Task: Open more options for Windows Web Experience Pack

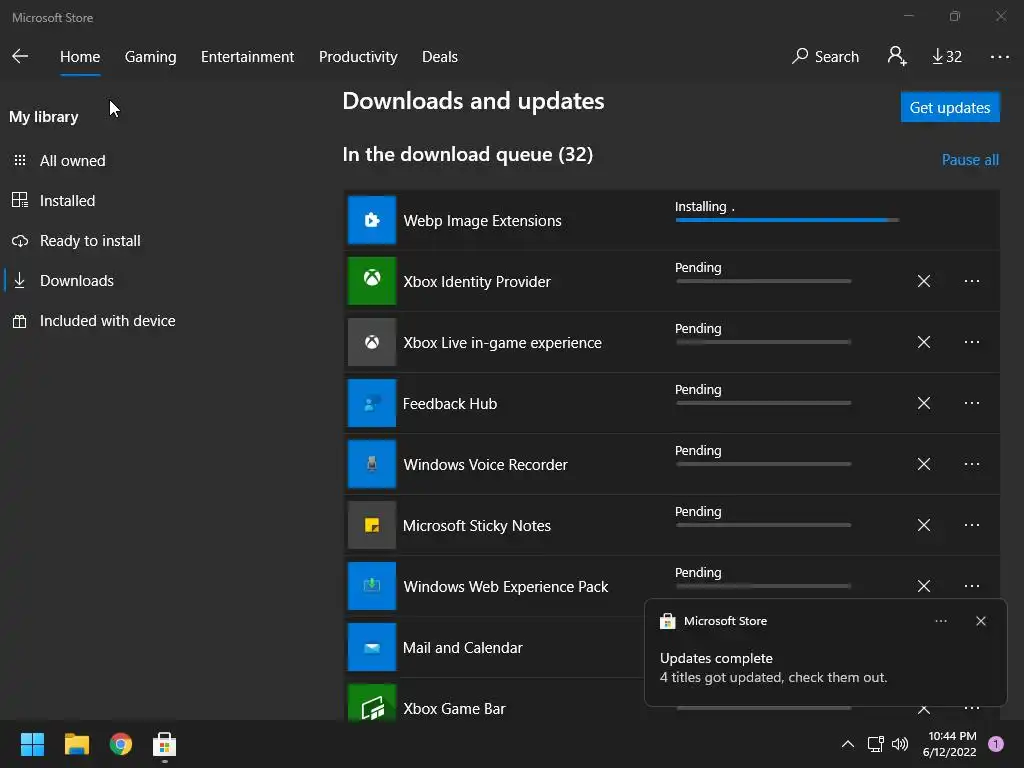Action: coord(972,586)
